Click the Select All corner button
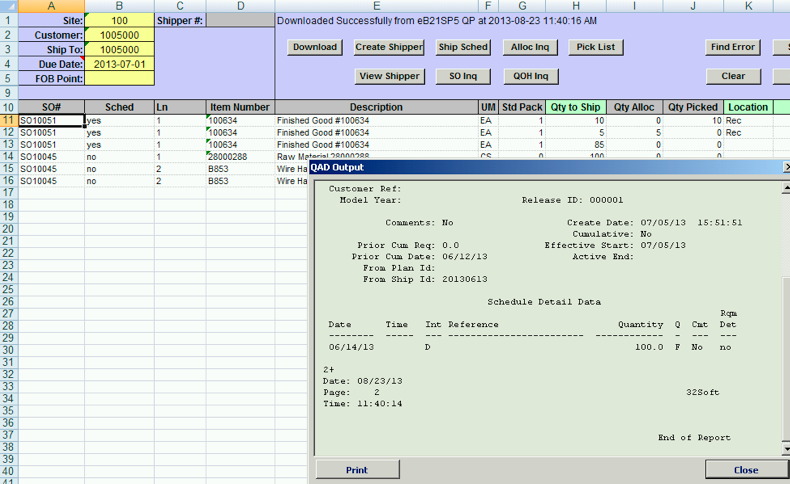The width and height of the screenshot is (790, 484). pos(9,6)
